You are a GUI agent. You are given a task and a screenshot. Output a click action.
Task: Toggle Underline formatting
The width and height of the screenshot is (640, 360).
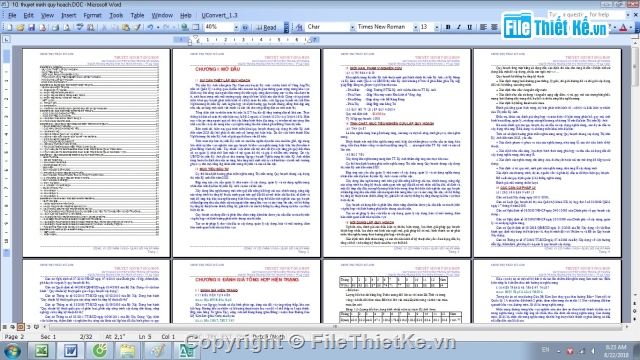469,27
